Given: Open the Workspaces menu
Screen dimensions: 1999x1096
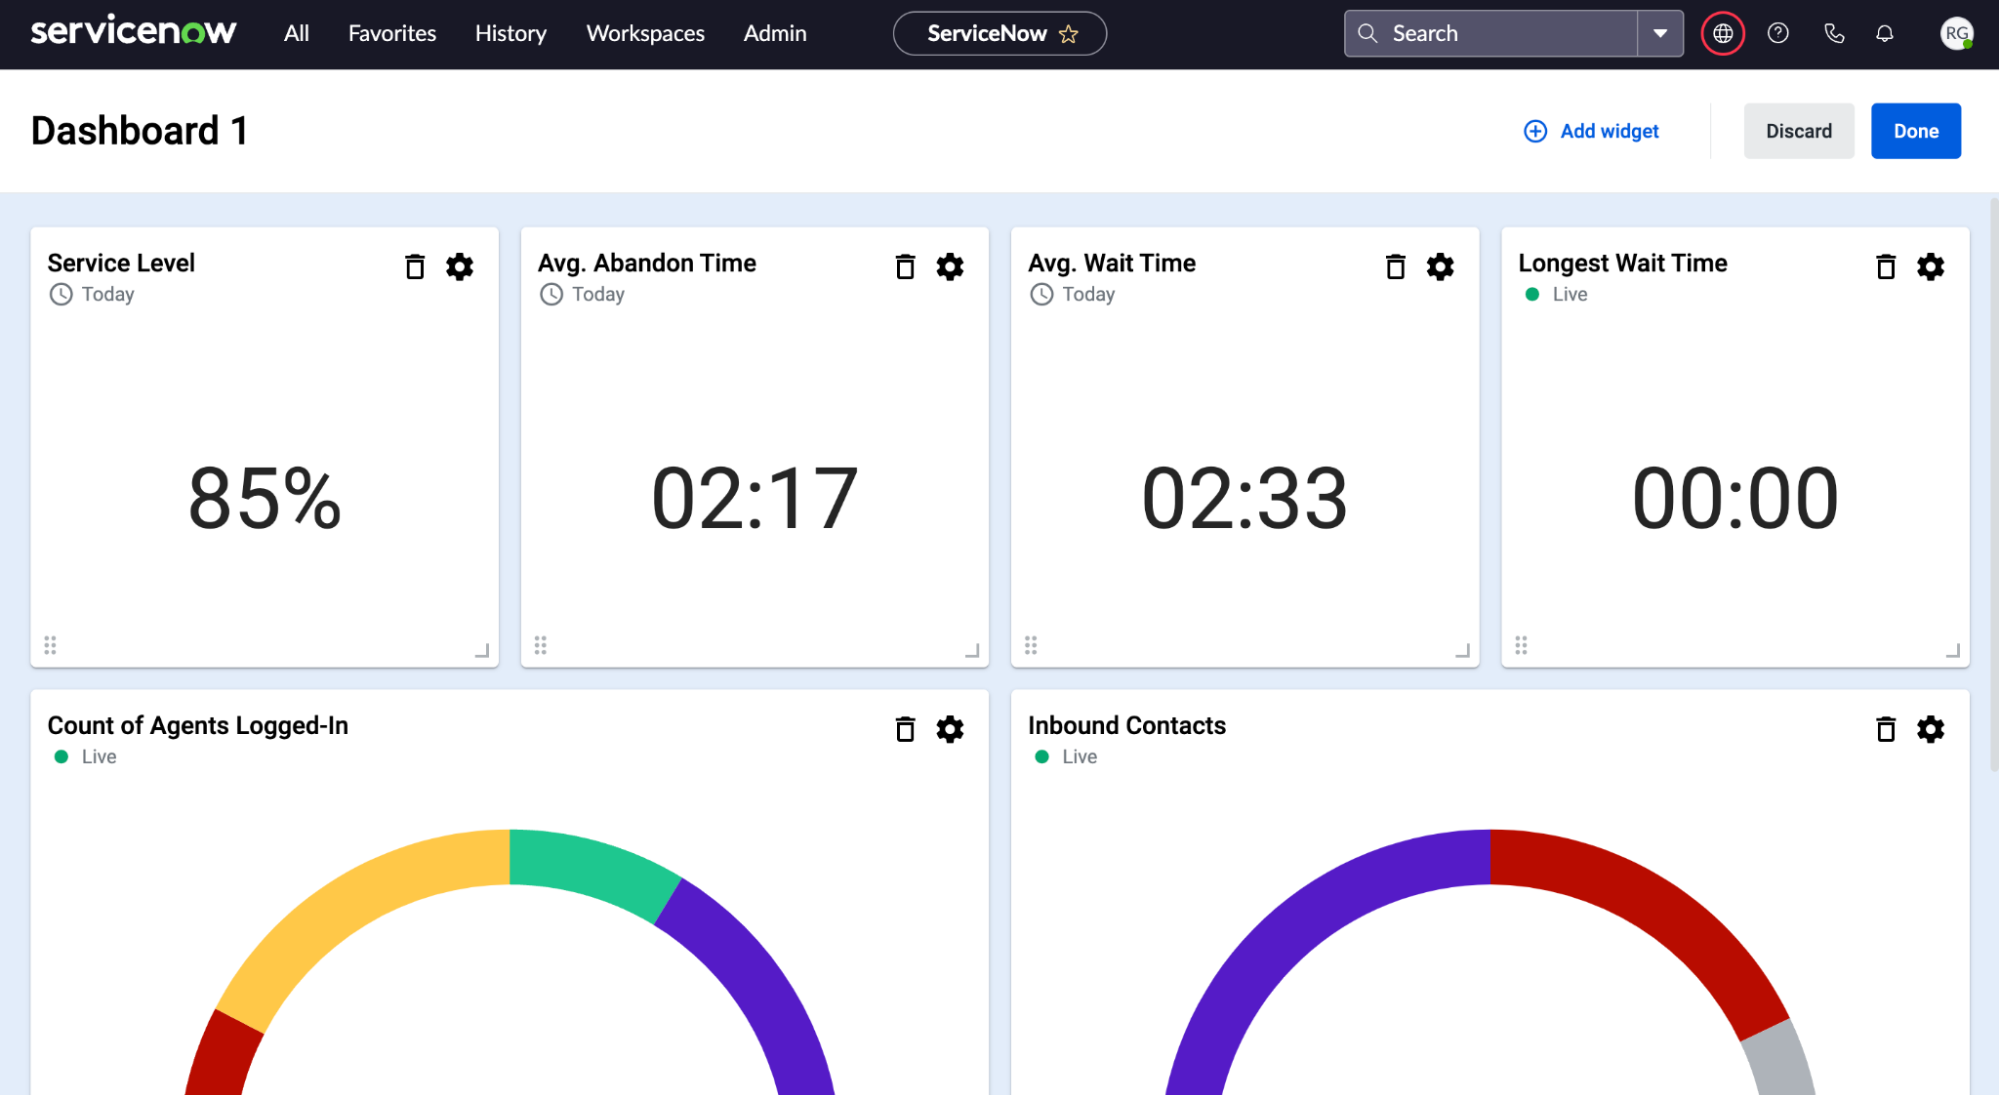Looking at the screenshot, I should click(x=645, y=33).
